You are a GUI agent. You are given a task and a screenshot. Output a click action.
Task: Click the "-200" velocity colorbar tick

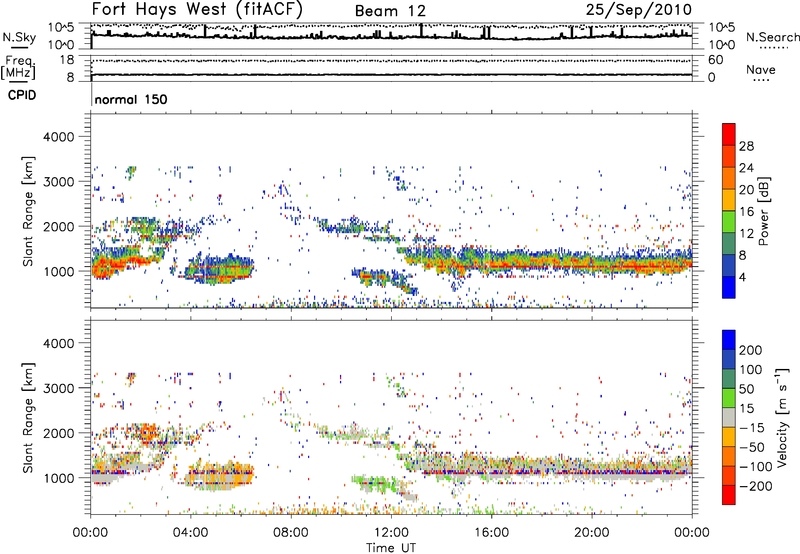[755, 486]
